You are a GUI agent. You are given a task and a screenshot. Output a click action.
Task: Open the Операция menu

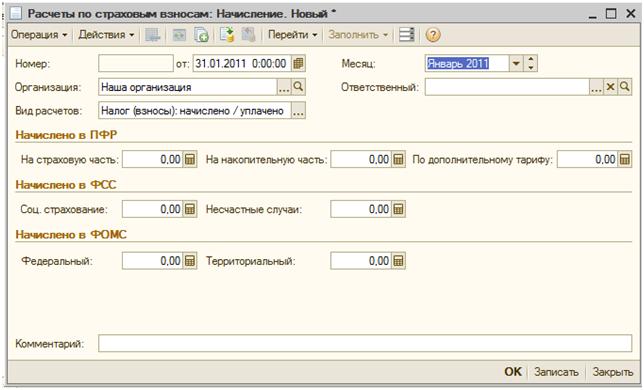click(x=39, y=35)
